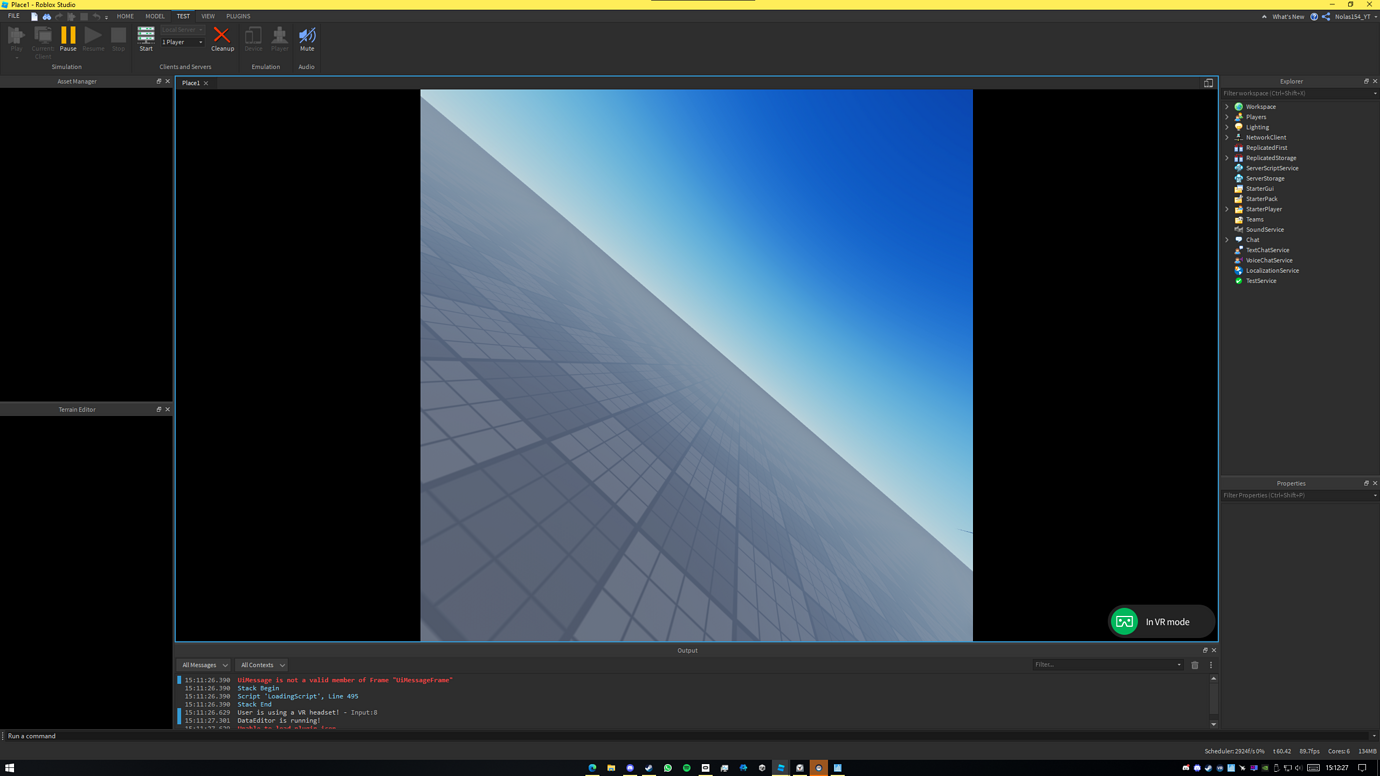Switch to the VIEW ribbon tab
This screenshot has width=1380, height=776.
[208, 16]
